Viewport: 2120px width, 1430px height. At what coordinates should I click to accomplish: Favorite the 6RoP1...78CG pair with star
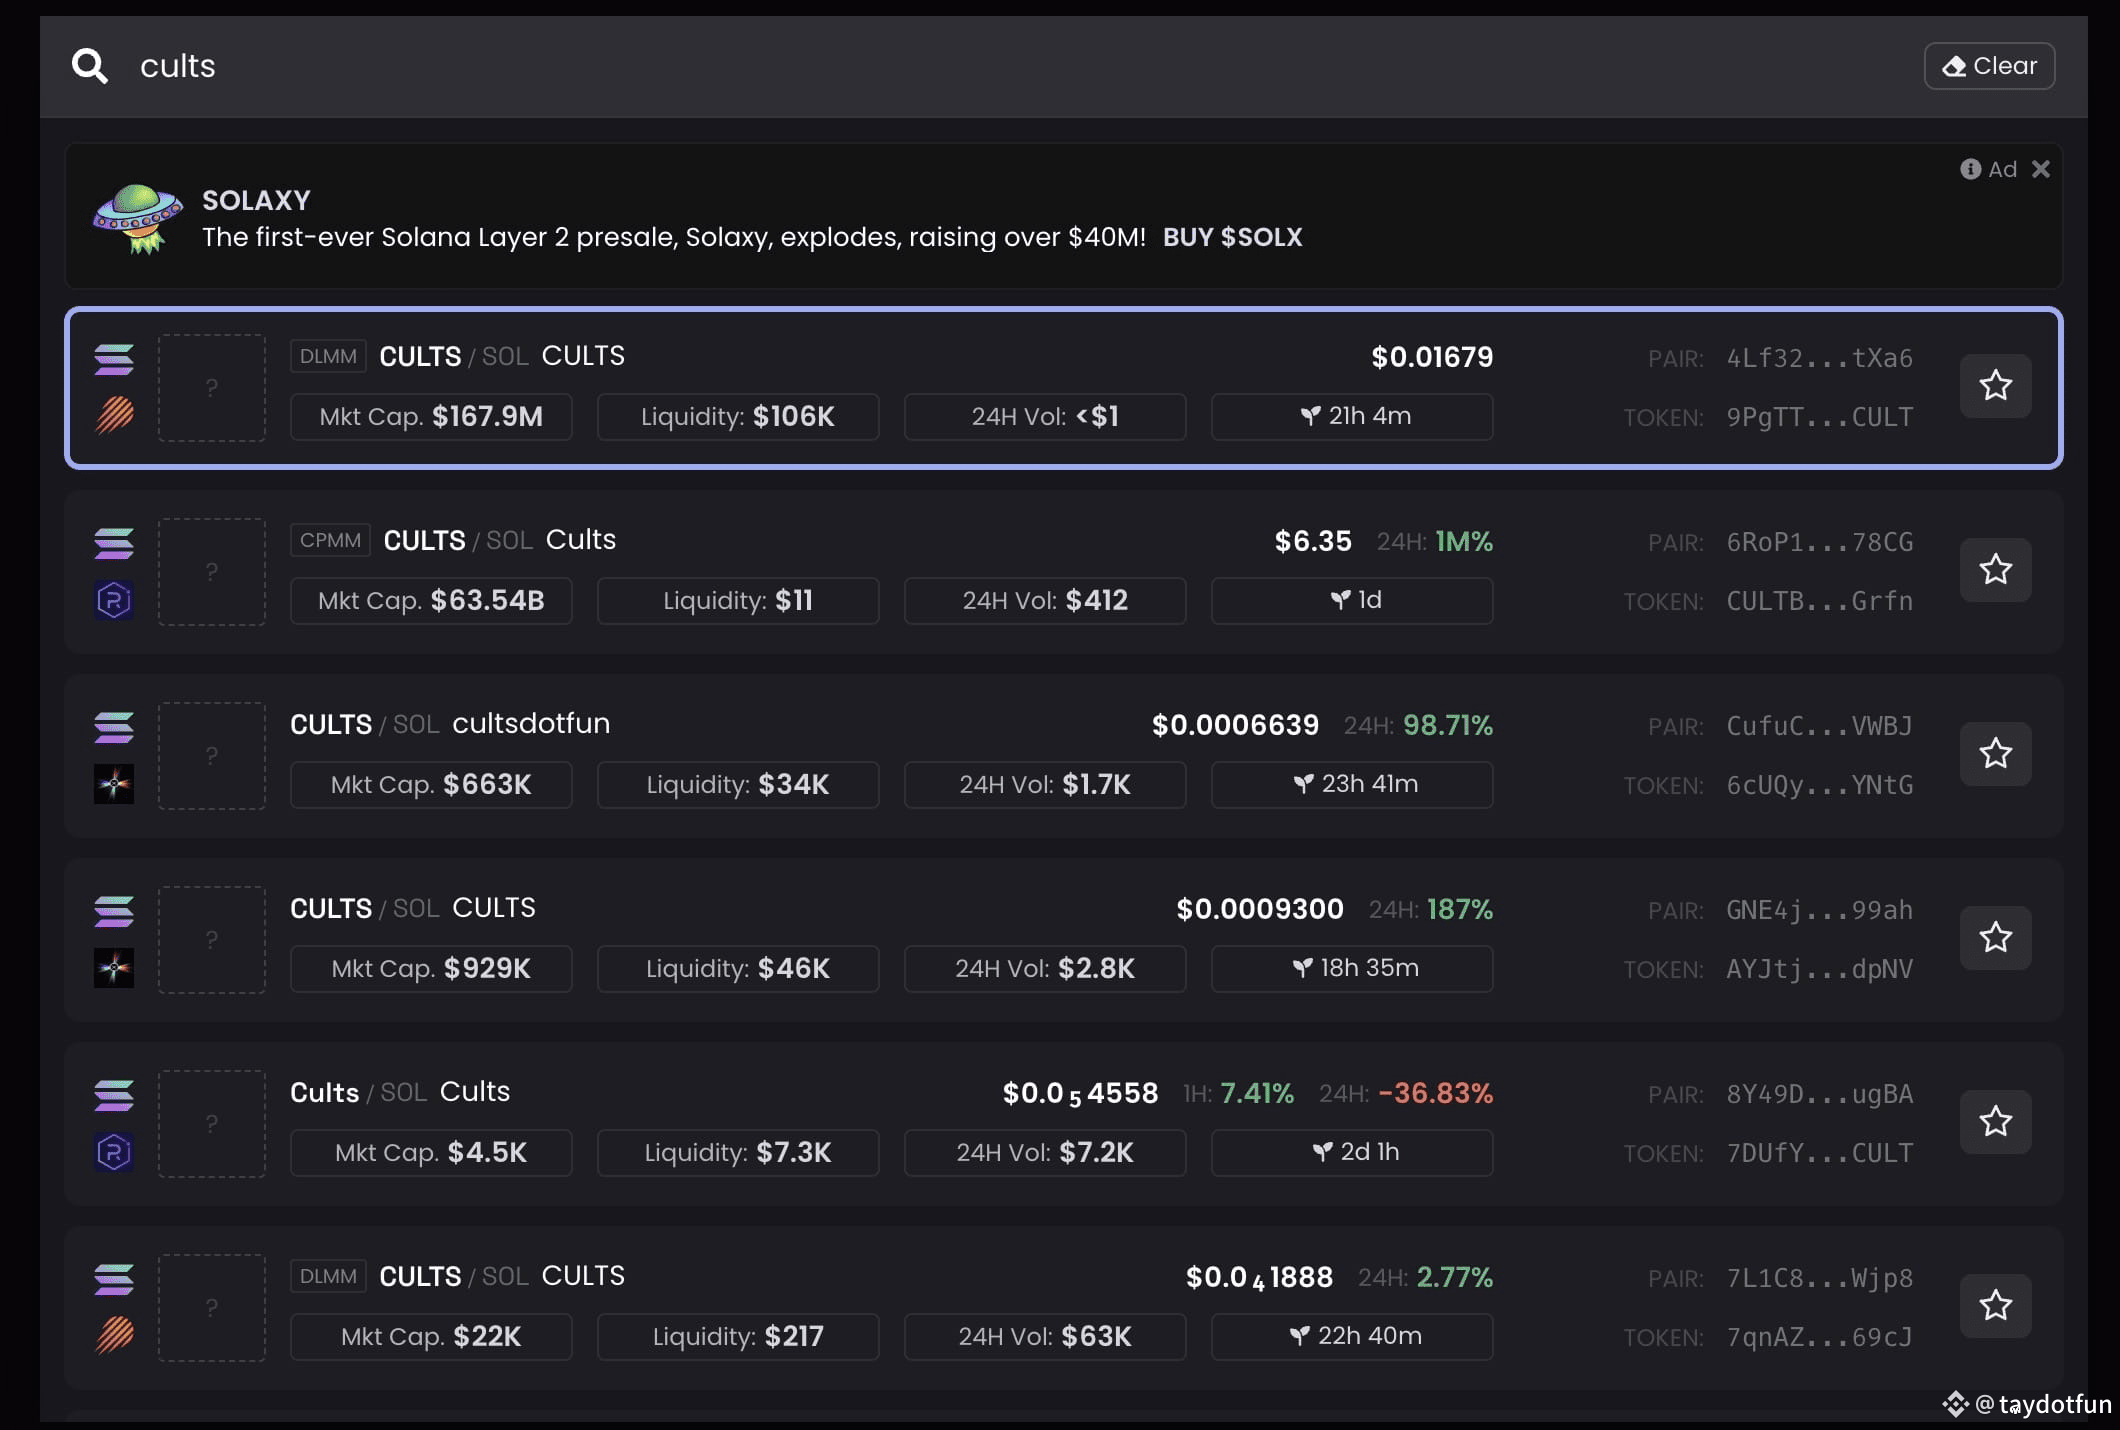point(1995,570)
